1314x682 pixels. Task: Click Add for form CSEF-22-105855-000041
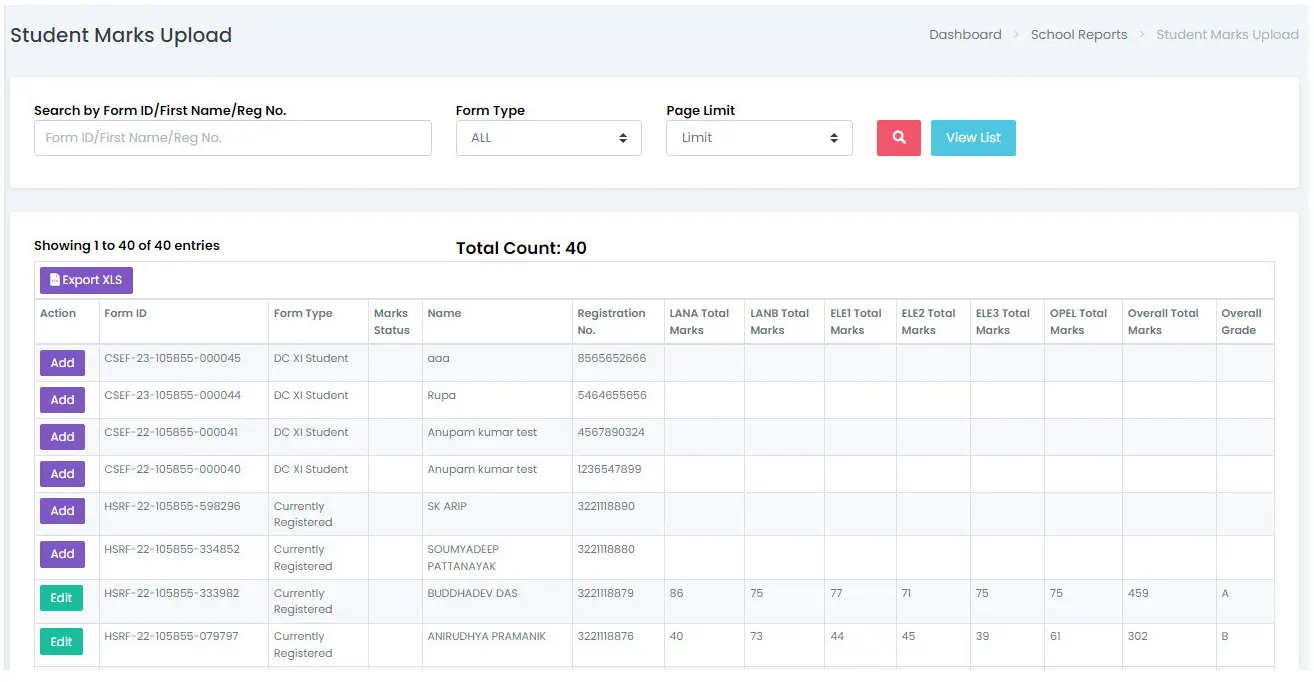(x=62, y=437)
